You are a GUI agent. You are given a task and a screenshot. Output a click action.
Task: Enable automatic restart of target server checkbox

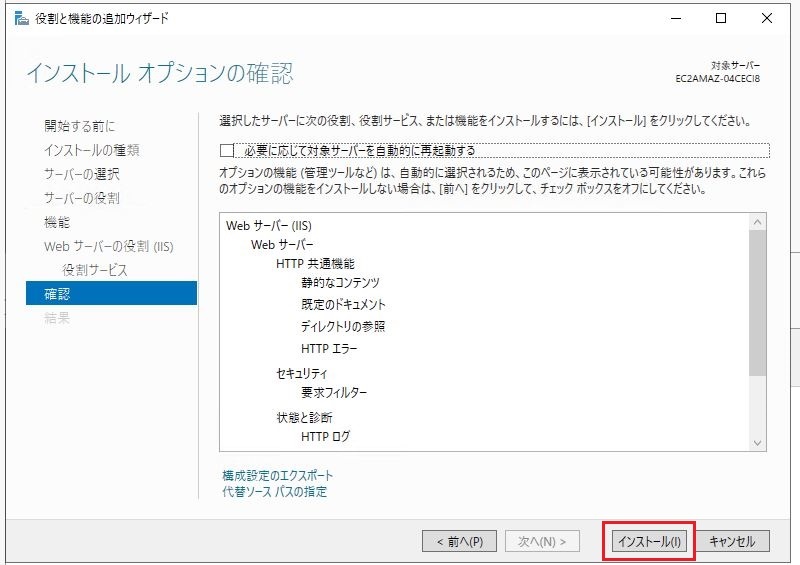click(227, 151)
